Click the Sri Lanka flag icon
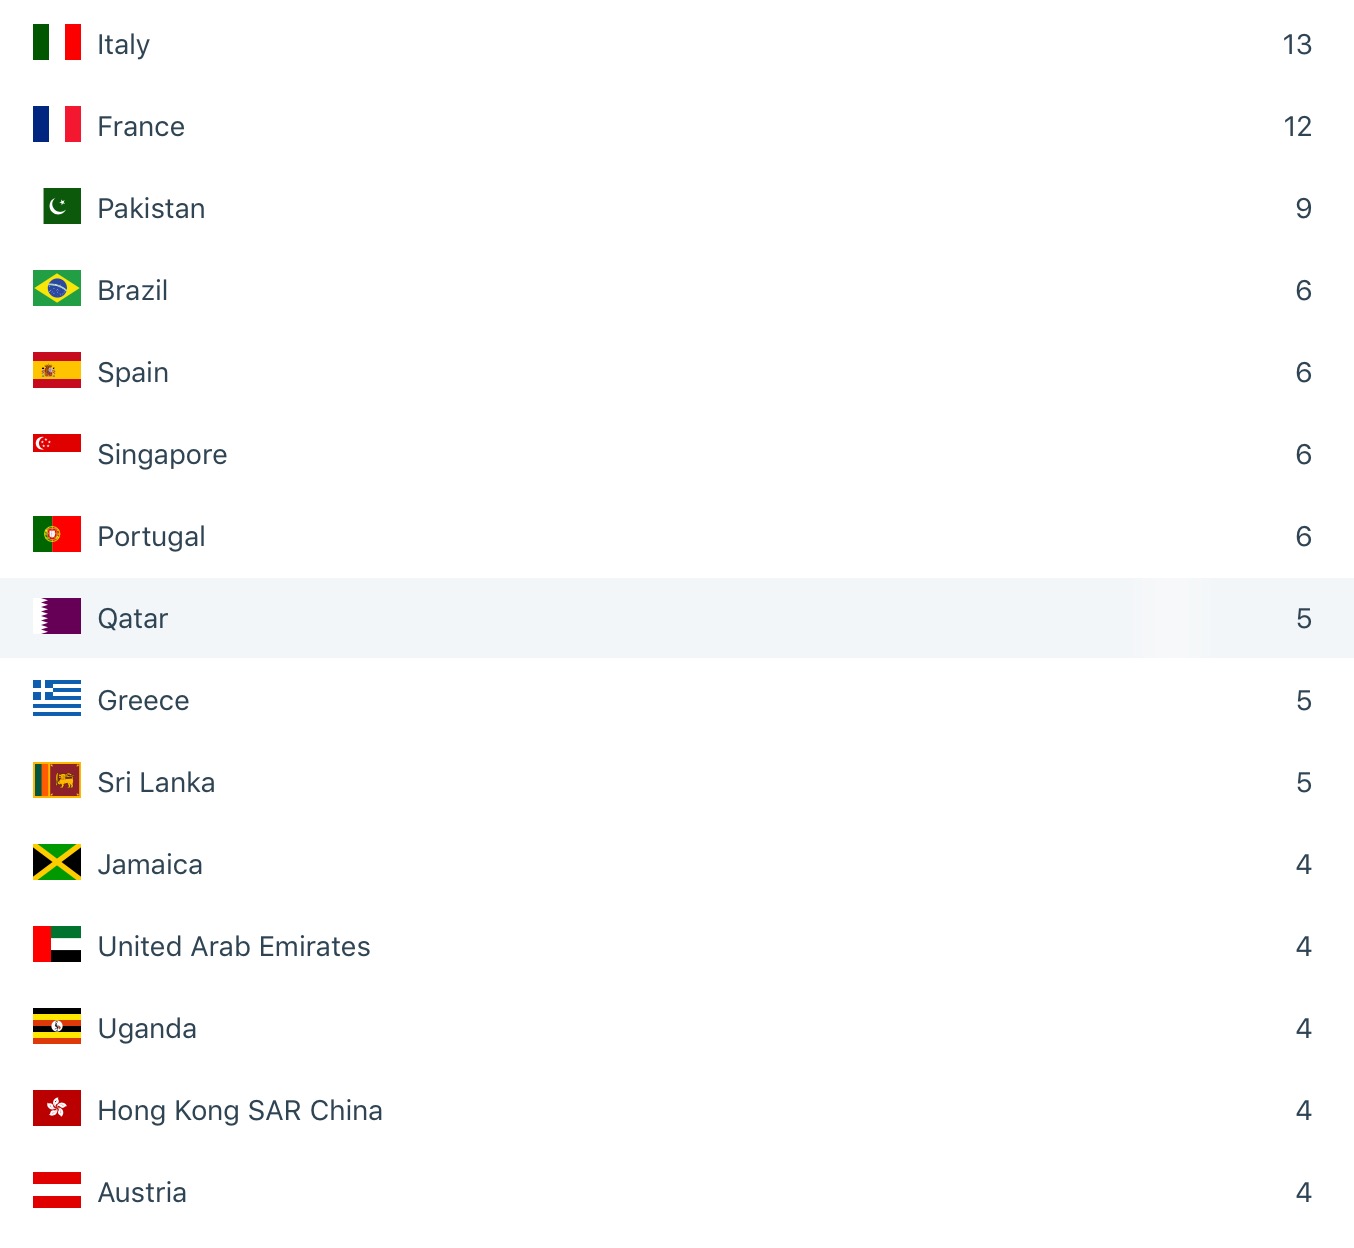This screenshot has width=1354, height=1248. coord(57,781)
